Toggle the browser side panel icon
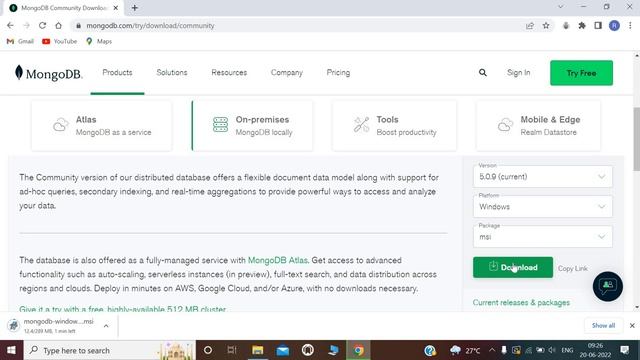Viewport: 640px width, 360px height. (598, 25)
